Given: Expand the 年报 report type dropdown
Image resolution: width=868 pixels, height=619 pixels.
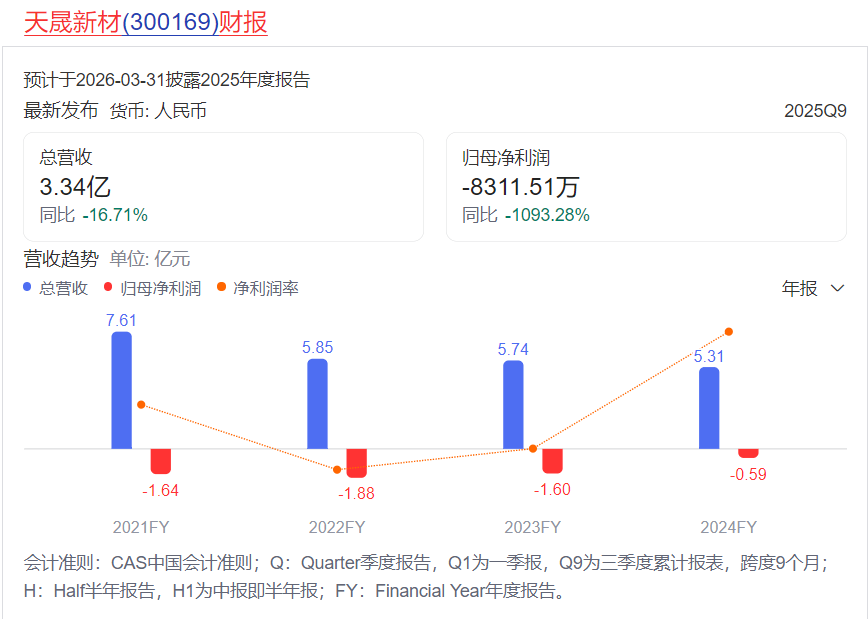Looking at the screenshot, I should [x=813, y=288].
